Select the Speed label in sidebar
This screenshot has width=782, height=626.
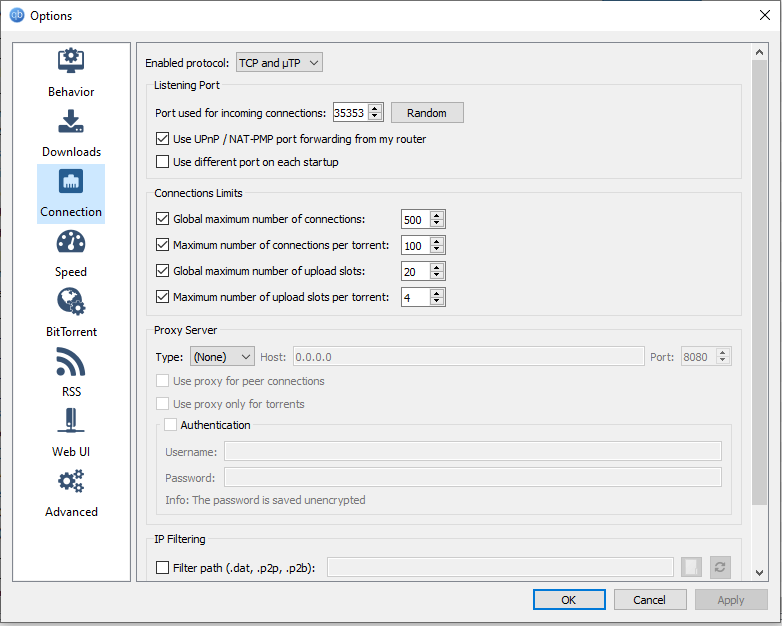pyautogui.click(x=71, y=272)
